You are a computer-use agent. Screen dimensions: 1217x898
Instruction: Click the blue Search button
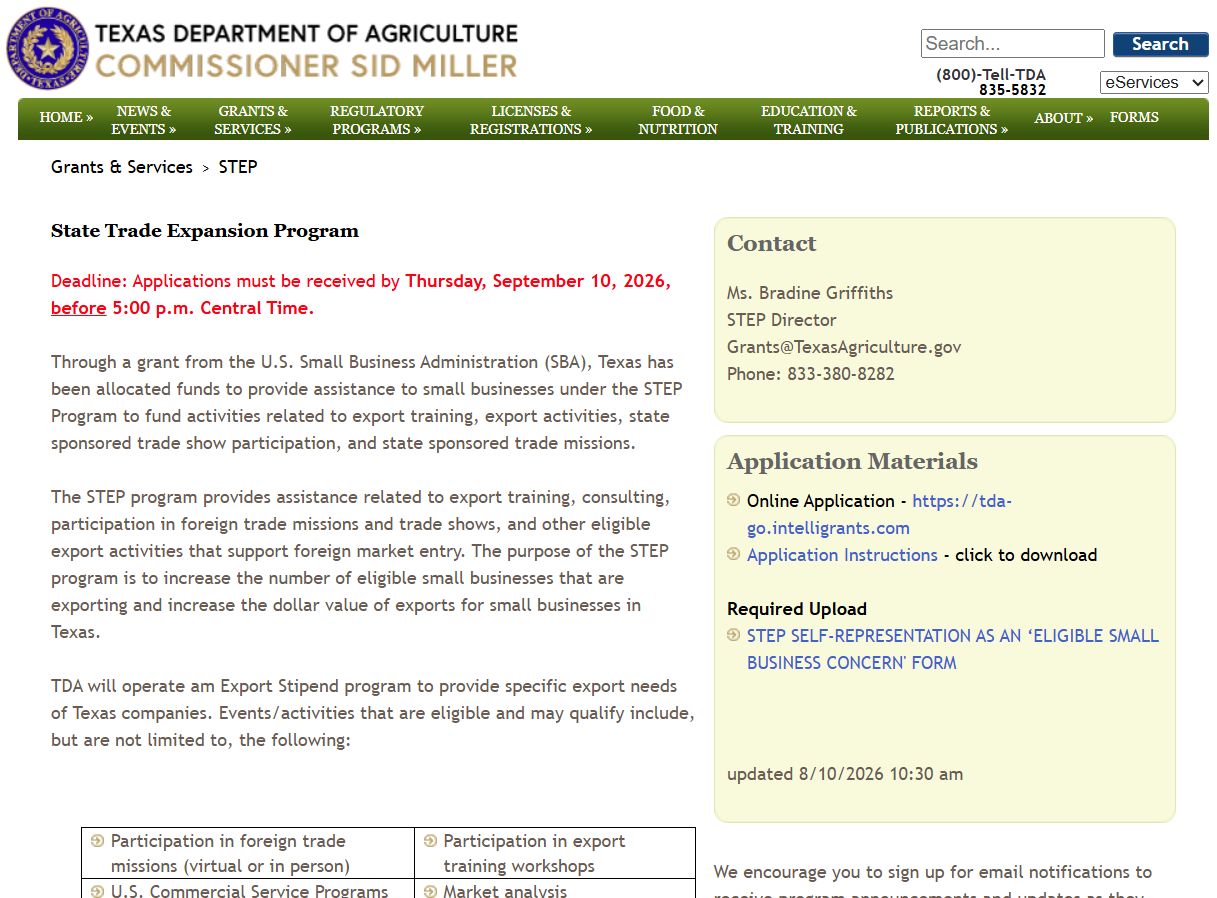[x=1160, y=44]
